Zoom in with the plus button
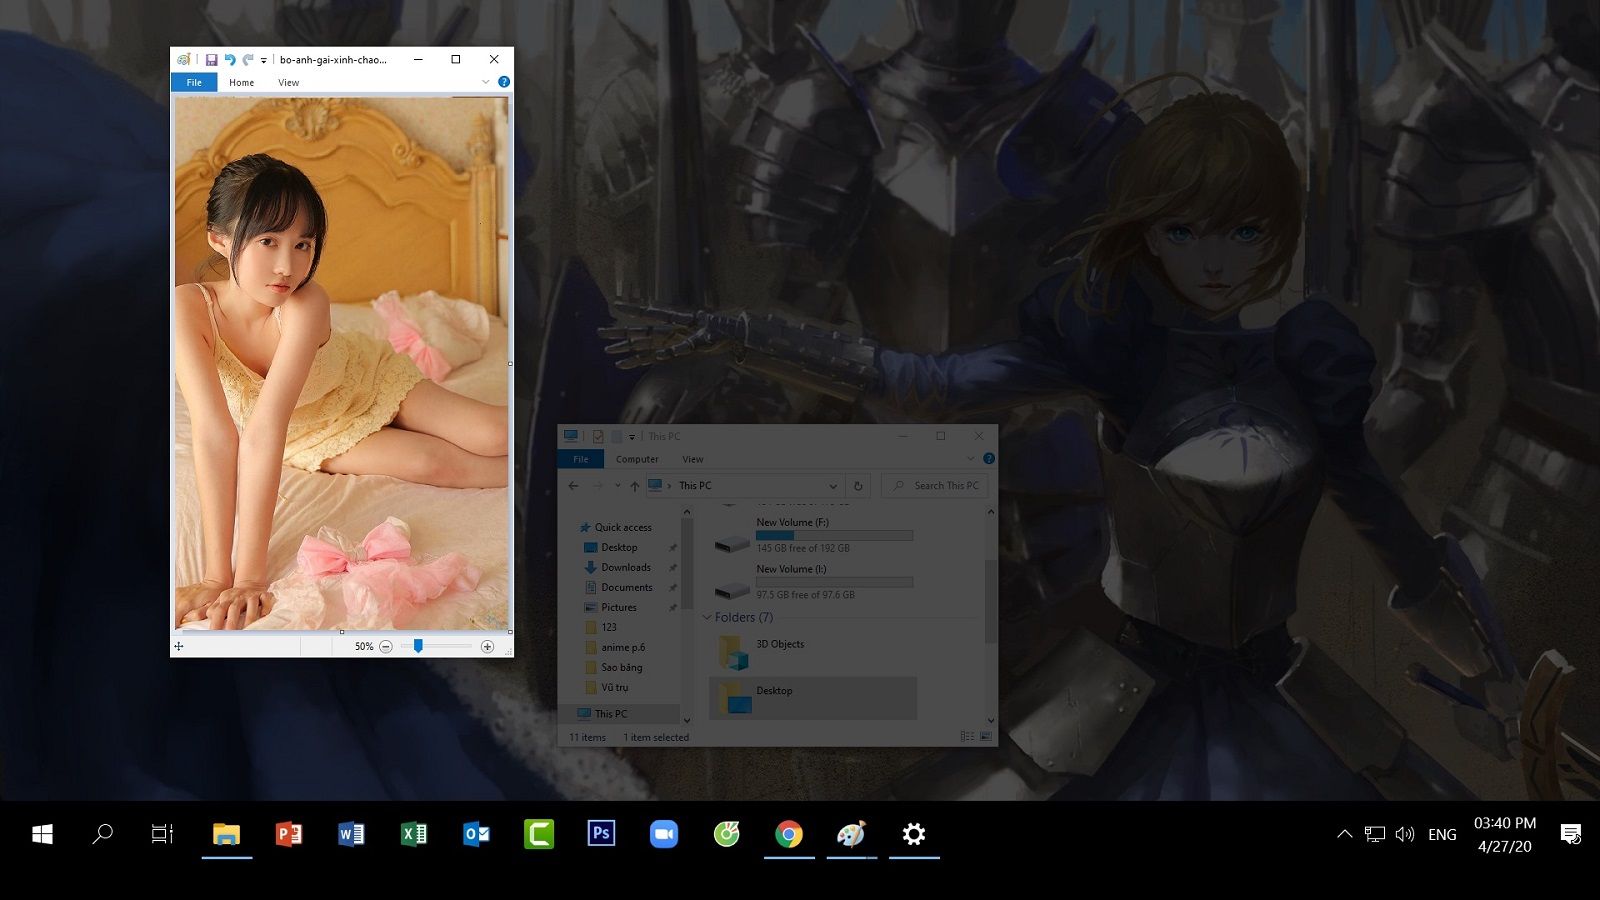The height and width of the screenshot is (900, 1600). (x=487, y=647)
